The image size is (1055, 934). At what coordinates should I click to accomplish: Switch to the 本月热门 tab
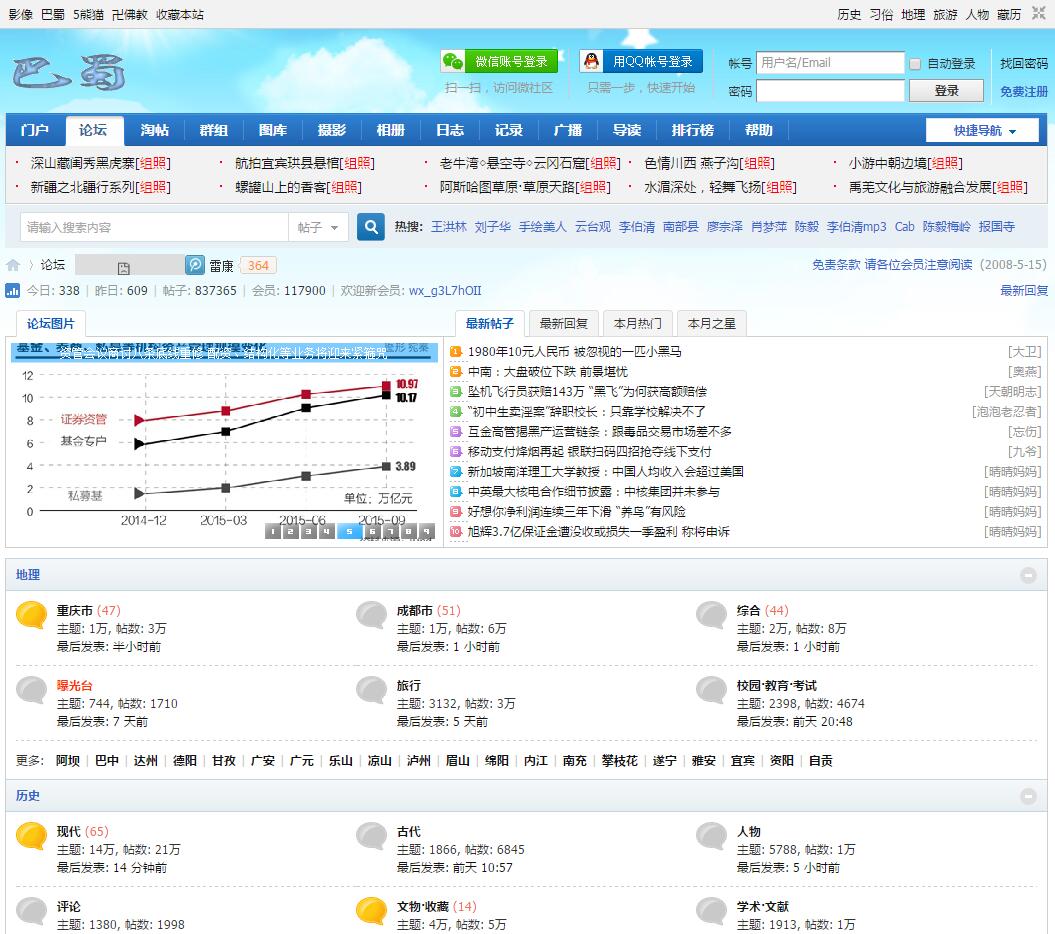click(637, 323)
